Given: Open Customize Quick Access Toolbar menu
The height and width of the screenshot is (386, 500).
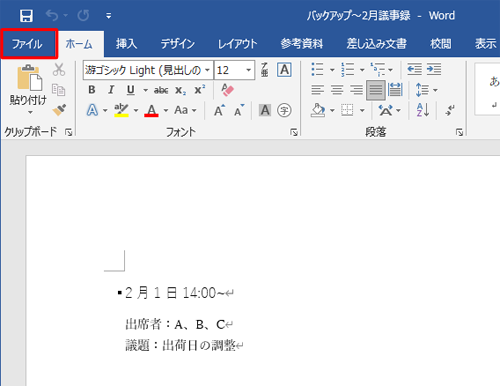Looking at the screenshot, I should click(109, 16).
